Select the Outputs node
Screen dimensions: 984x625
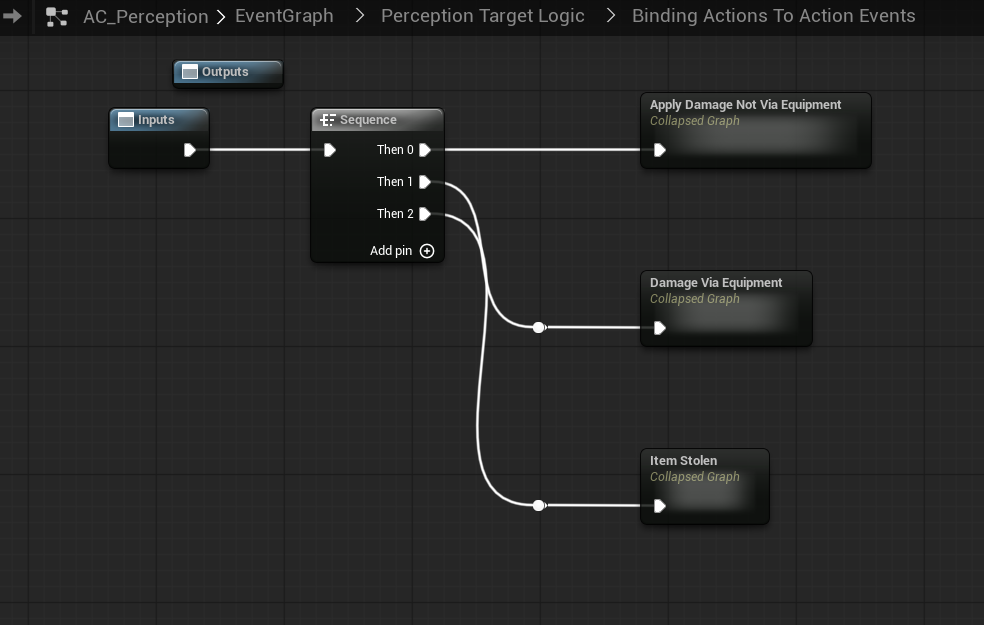227,72
